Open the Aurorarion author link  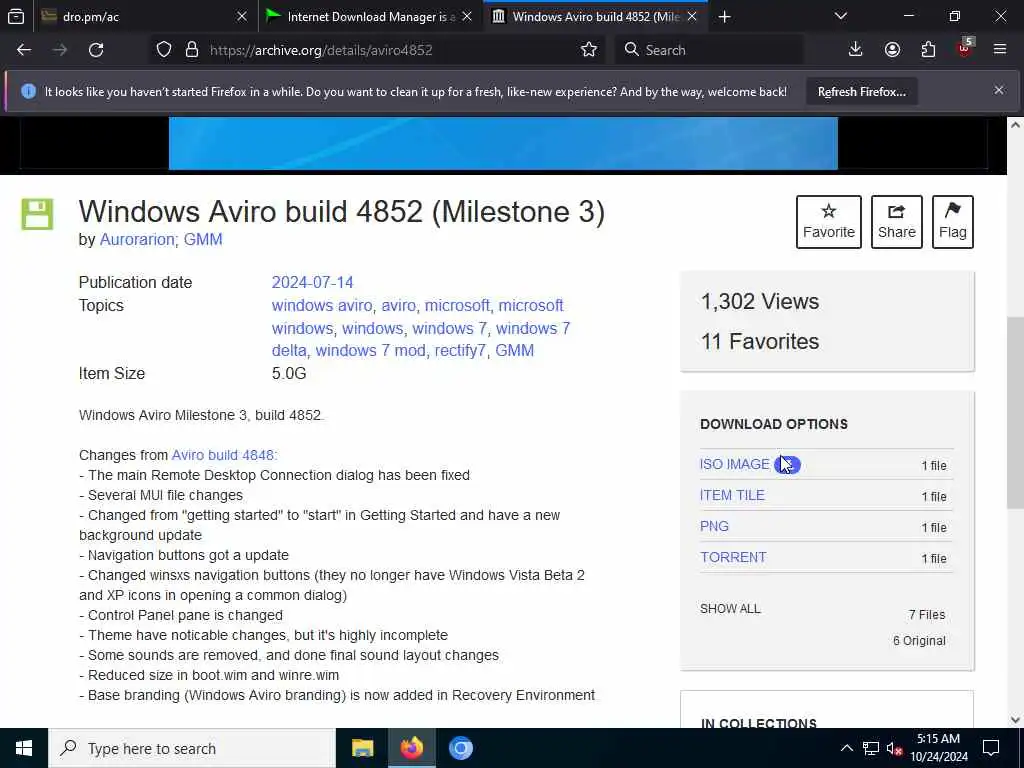pos(138,240)
